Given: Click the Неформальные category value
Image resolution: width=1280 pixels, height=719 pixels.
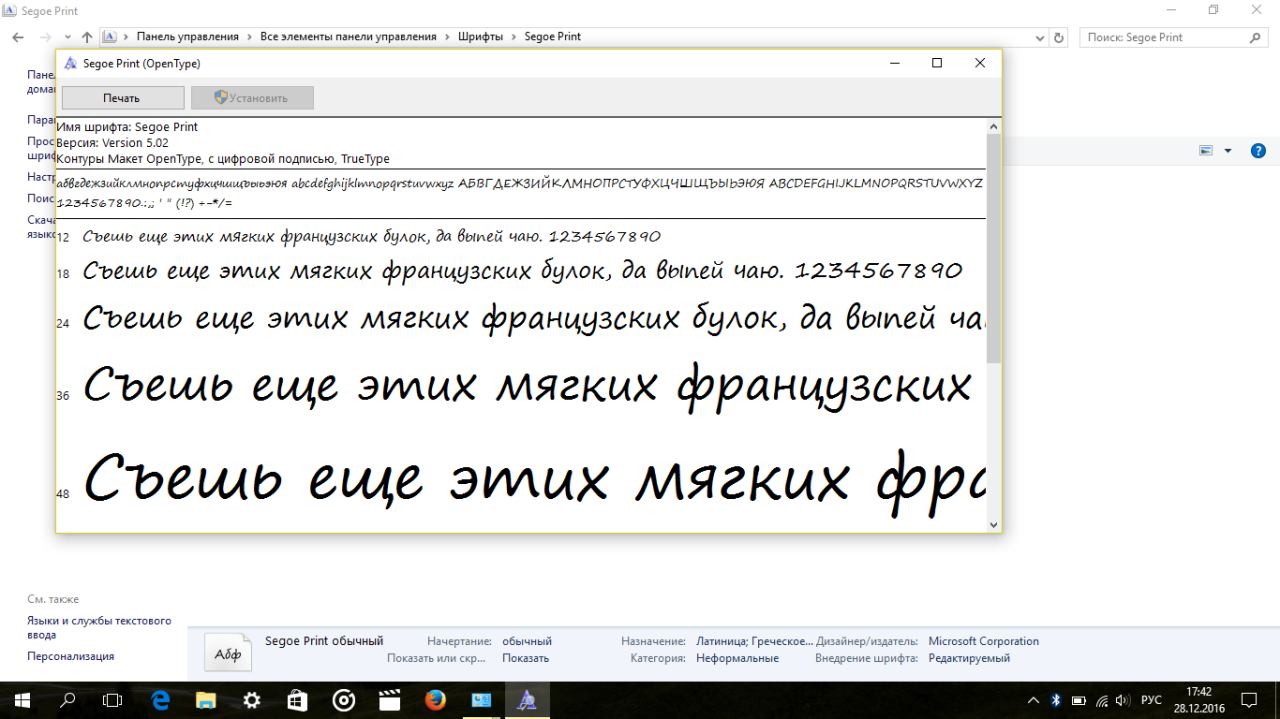Looking at the screenshot, I should [737, 658].
